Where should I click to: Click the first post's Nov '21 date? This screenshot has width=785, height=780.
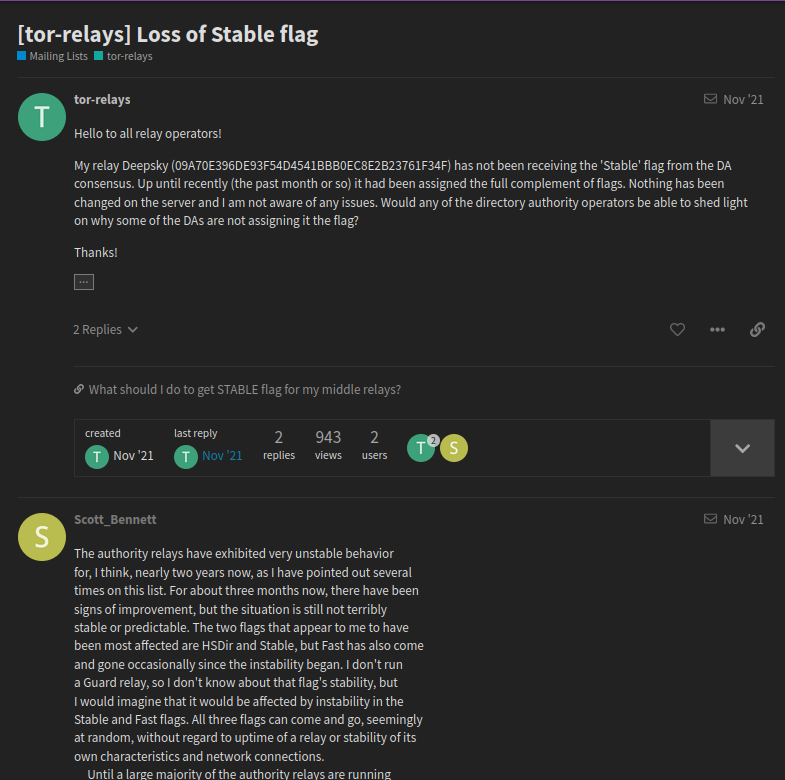[x=743, y=99]
